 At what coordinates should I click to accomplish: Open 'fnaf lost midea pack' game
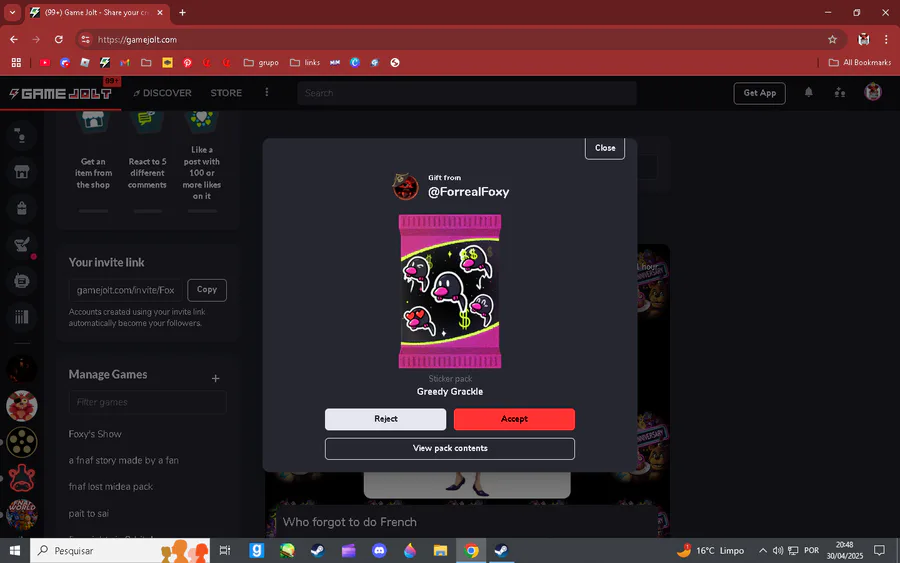(x=111, y=487)
